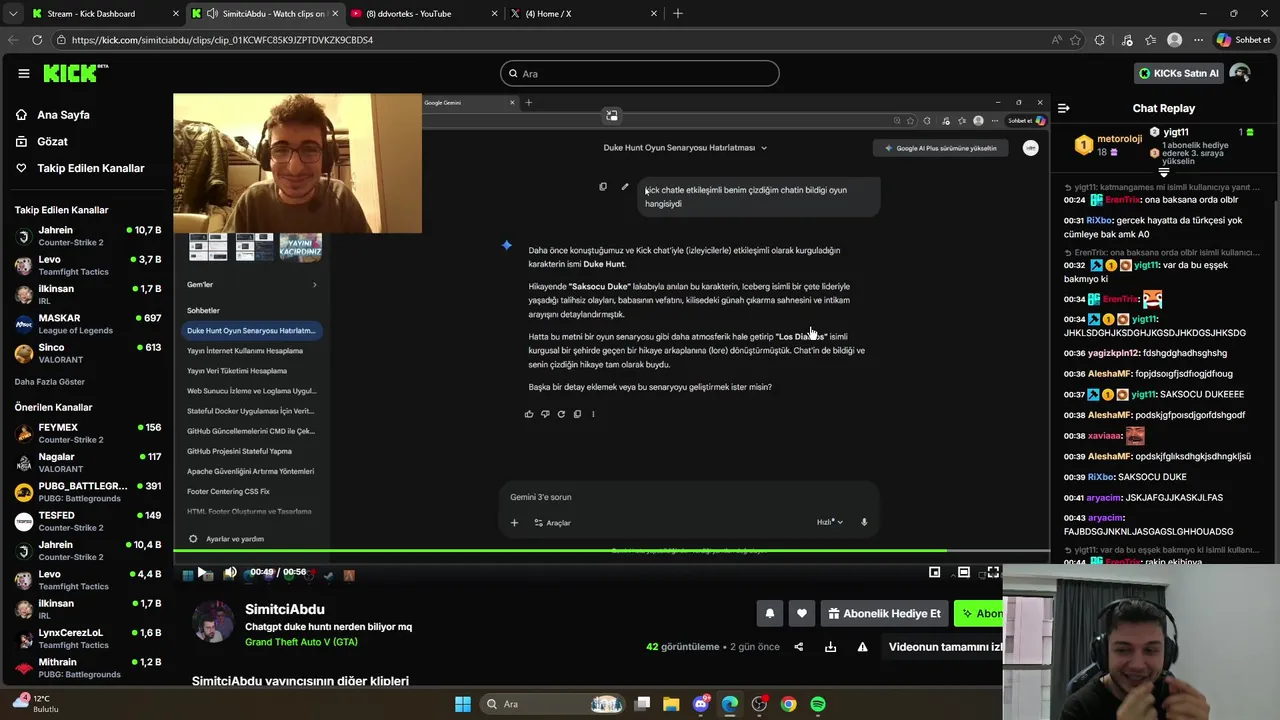Viewport: 1280px width, 720px height.
Task: Open Copilot Sohbet et button
Action: [x=1243, y=40]
